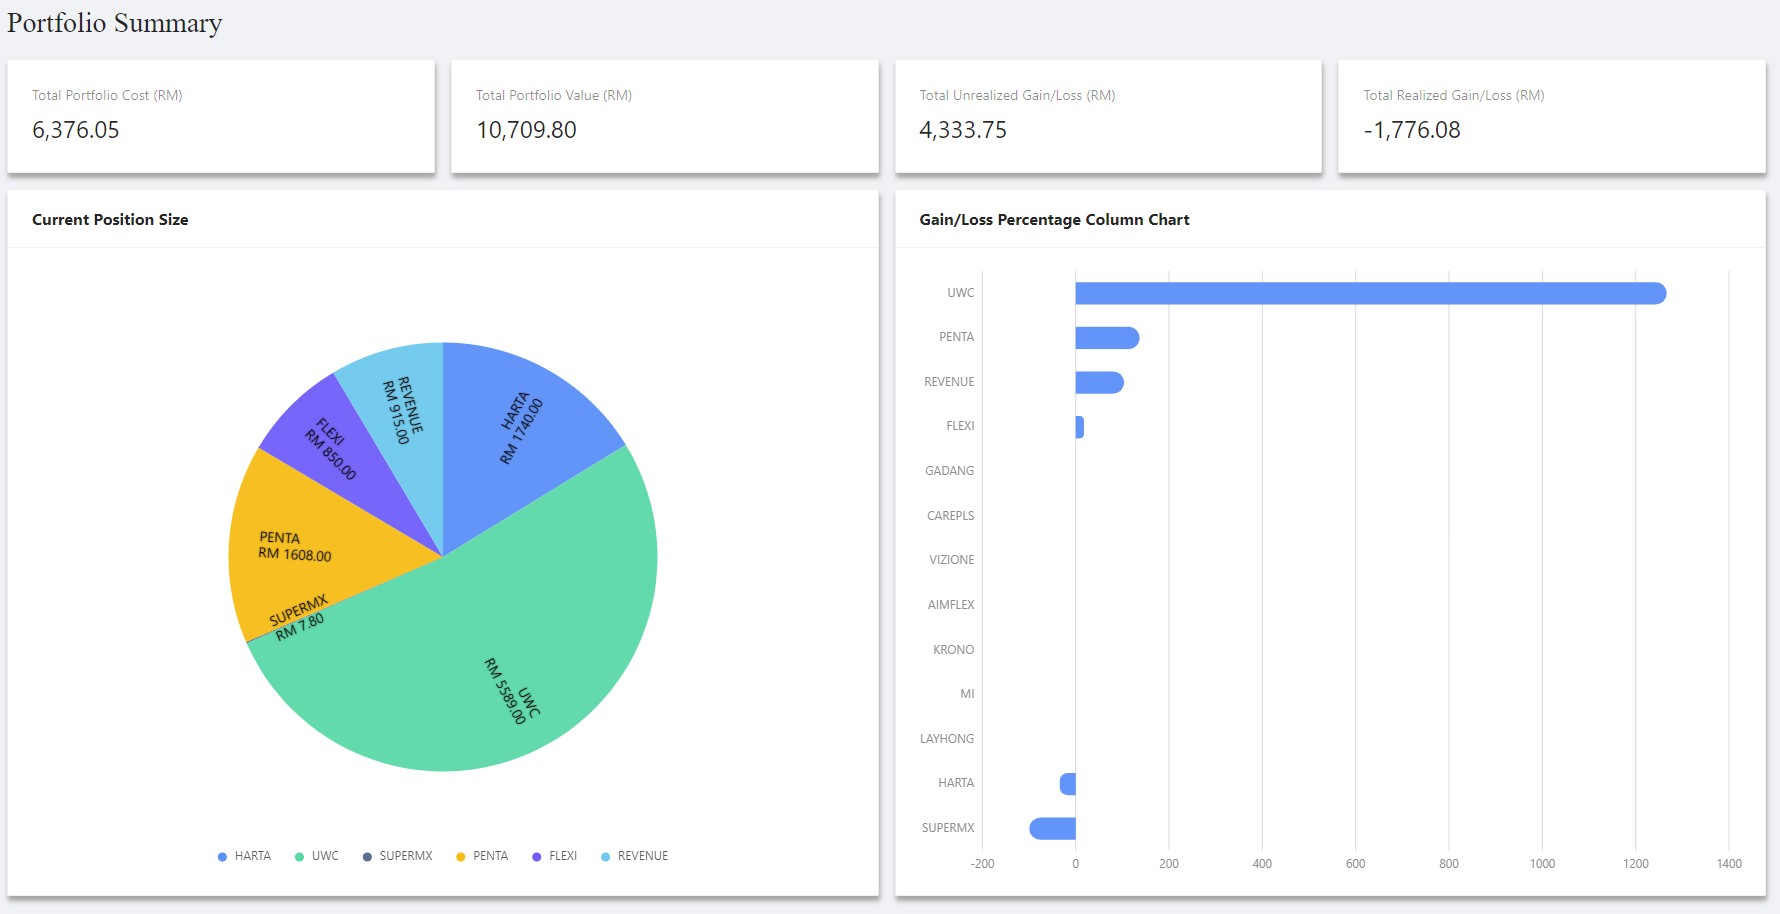The image size is (1780, 914).
Task: Click the PENTA gain bar
Action: (x=1107, y=338)
